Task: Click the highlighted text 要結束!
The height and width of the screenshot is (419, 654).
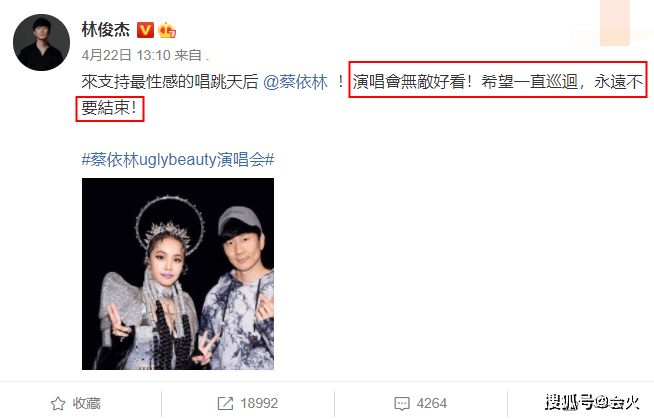Action: 109,108
